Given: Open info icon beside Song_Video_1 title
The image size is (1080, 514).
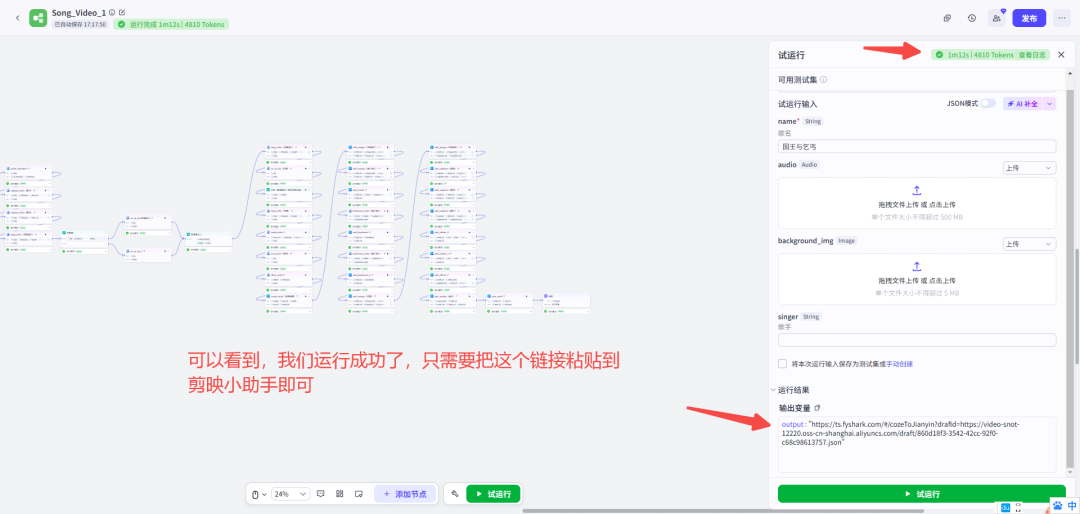Looking at the screenshot, I should click(x=112, y=12).
